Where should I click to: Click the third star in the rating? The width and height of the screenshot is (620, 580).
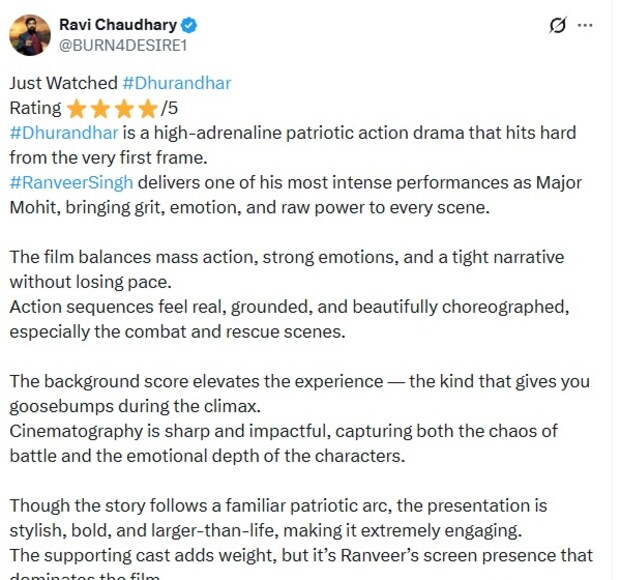[124, 108]
